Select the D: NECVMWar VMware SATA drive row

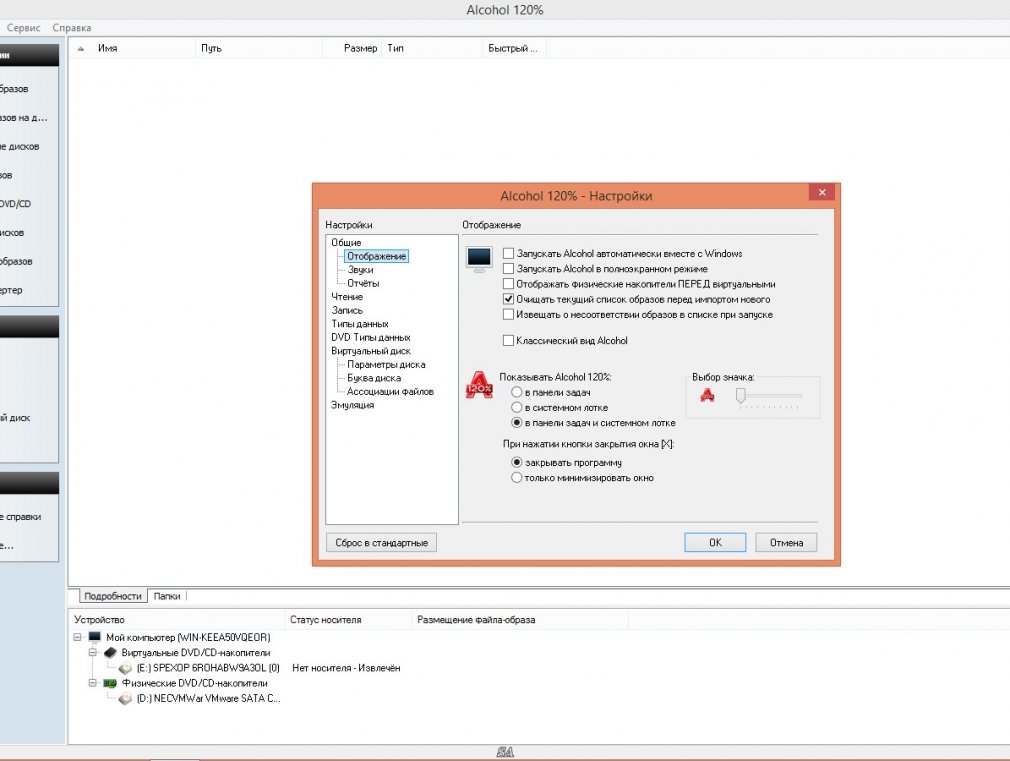tap(208, 698)
